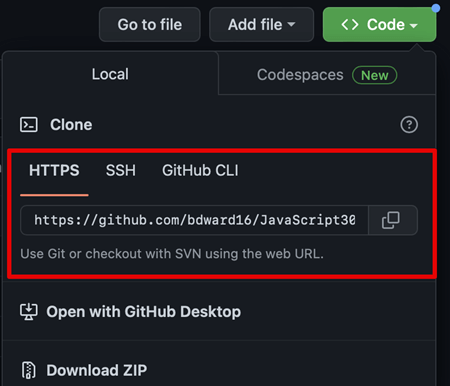Click the Code button caret arrow
This screenshot has height=386, width=450.
click(x=413, y=26)
